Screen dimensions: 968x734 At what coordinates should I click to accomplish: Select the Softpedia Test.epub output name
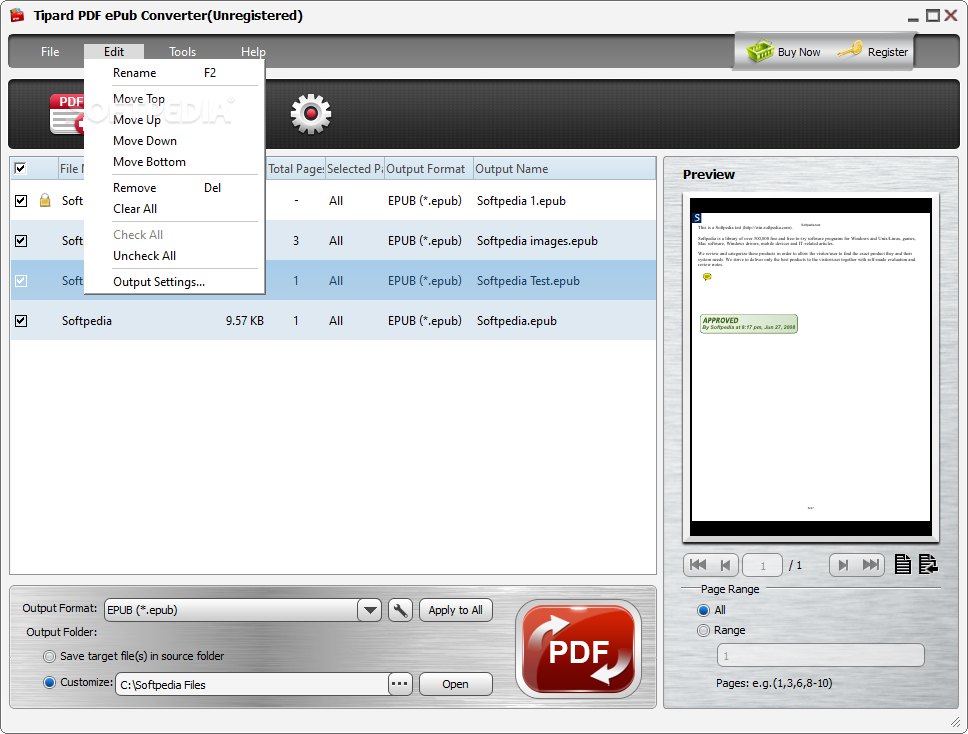pyautogui.click(x=528, y=281)
